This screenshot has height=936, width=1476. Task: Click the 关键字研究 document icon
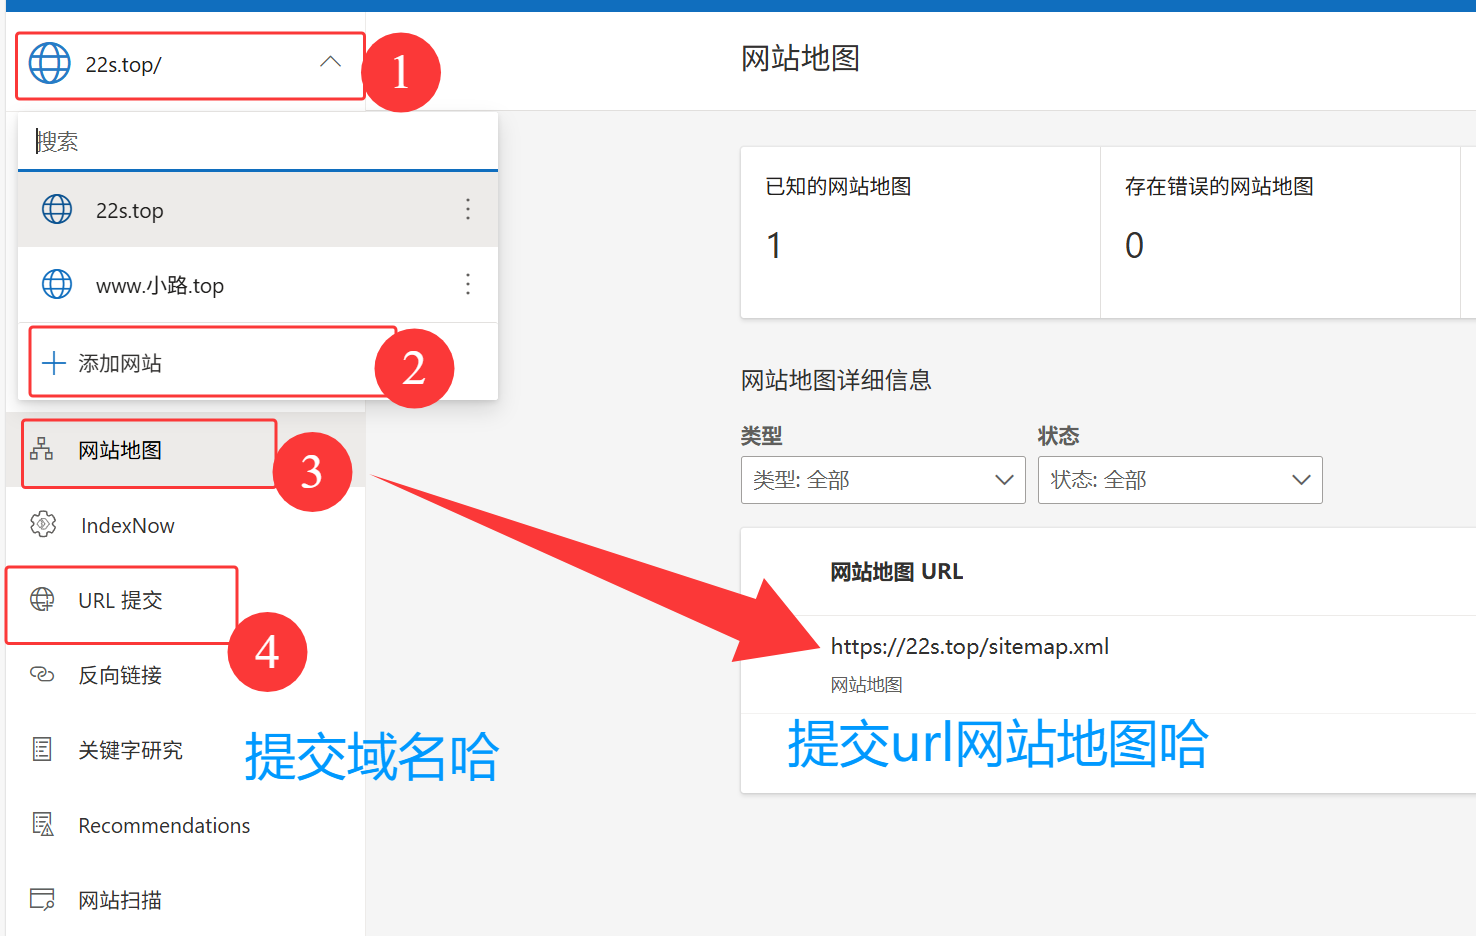coord(42,749)
